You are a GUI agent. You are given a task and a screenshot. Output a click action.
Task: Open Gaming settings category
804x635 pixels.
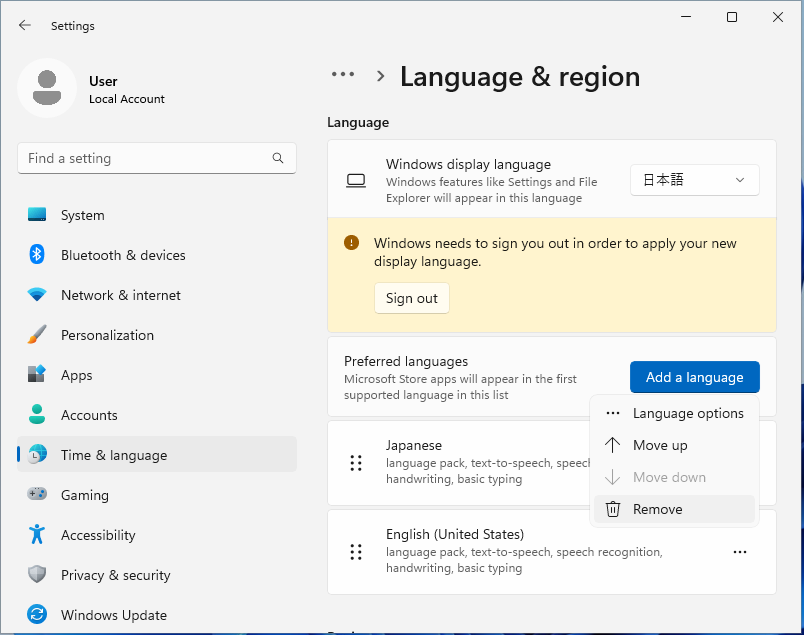coord(157,495)
